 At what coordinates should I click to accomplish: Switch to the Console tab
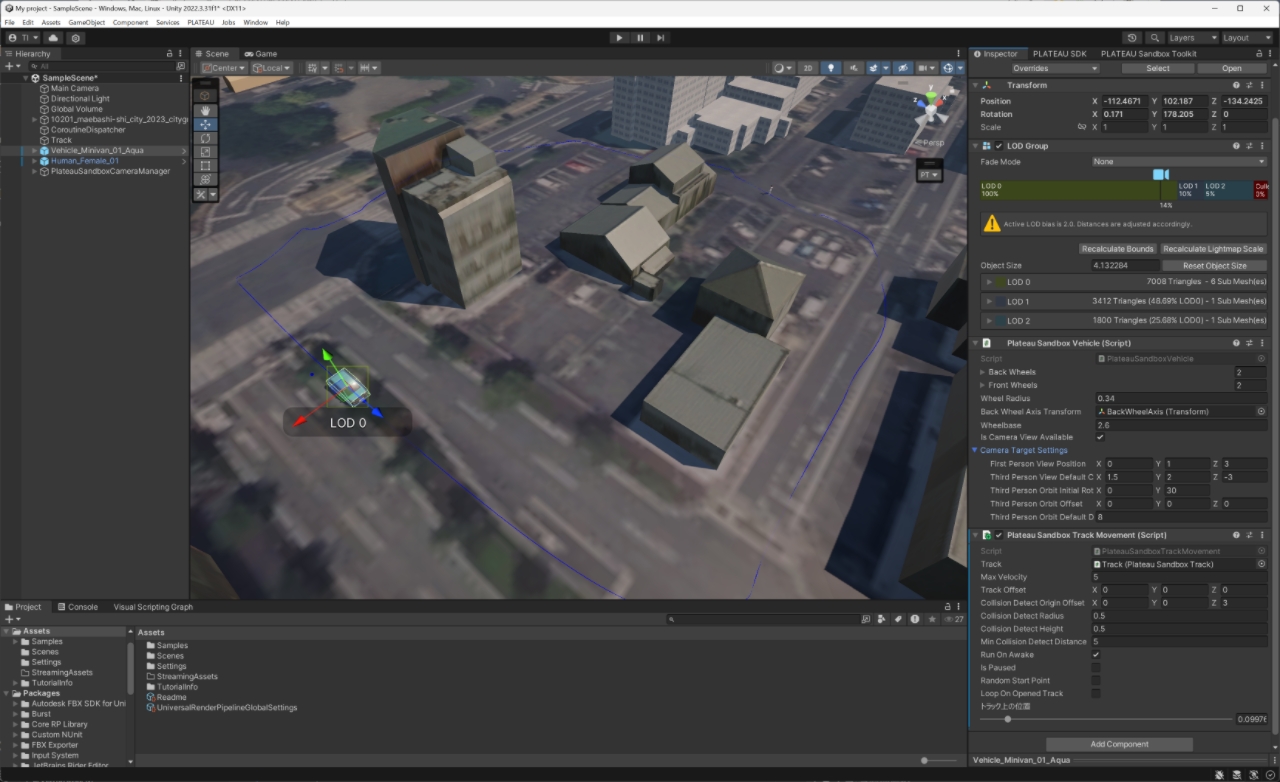[x=78, y=607]
